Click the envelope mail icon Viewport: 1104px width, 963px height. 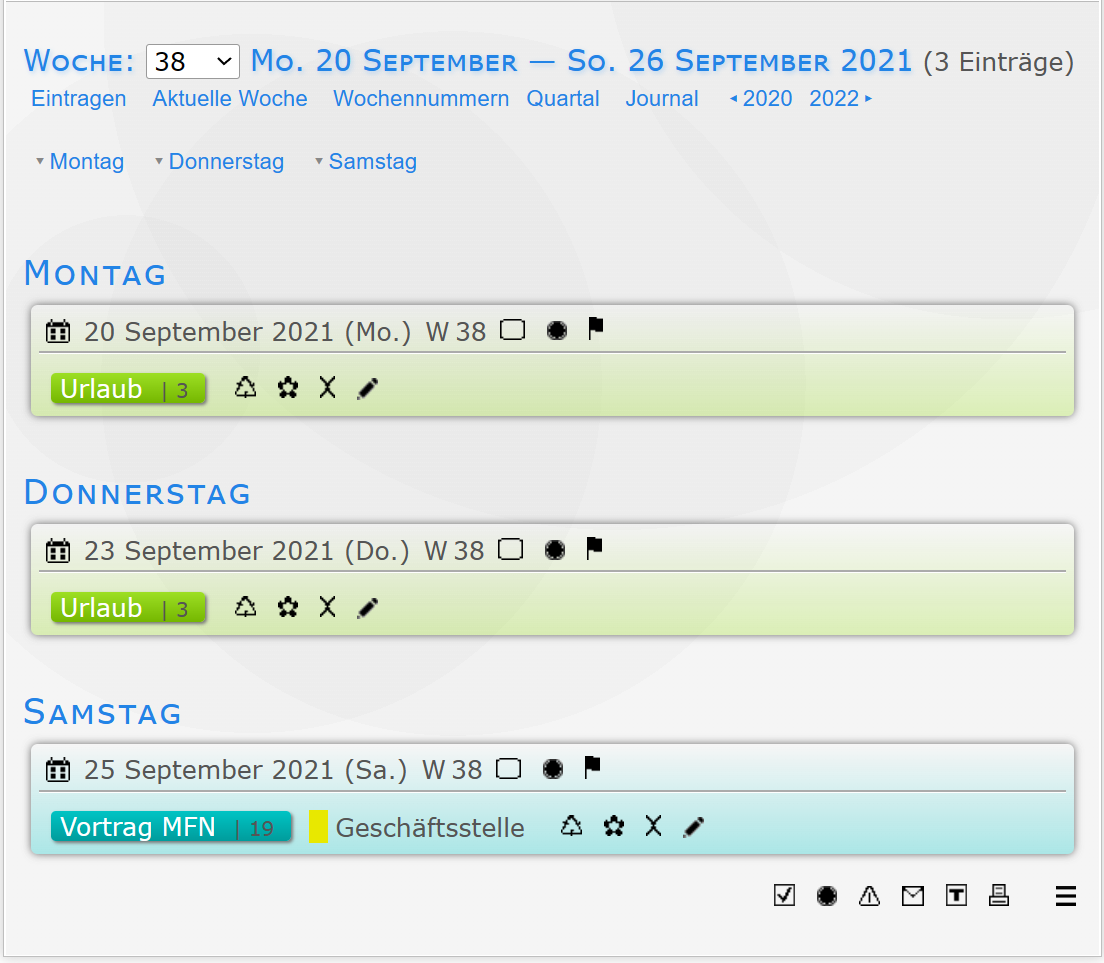(912, 895)
